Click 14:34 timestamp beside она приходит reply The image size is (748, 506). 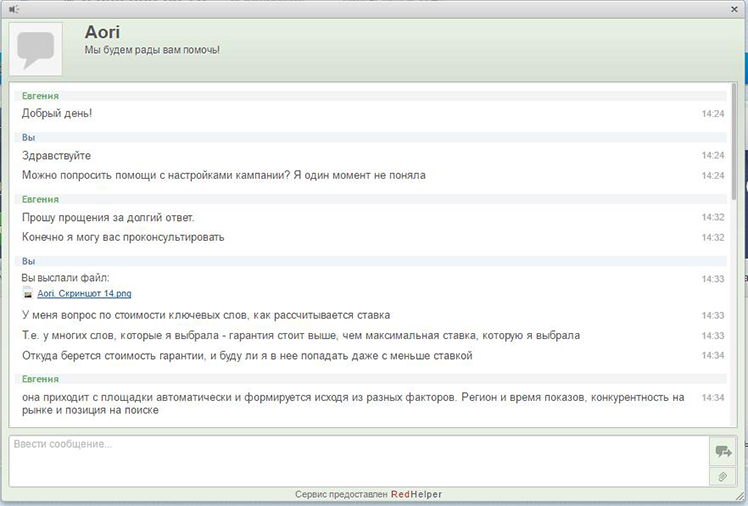point(713,397)
